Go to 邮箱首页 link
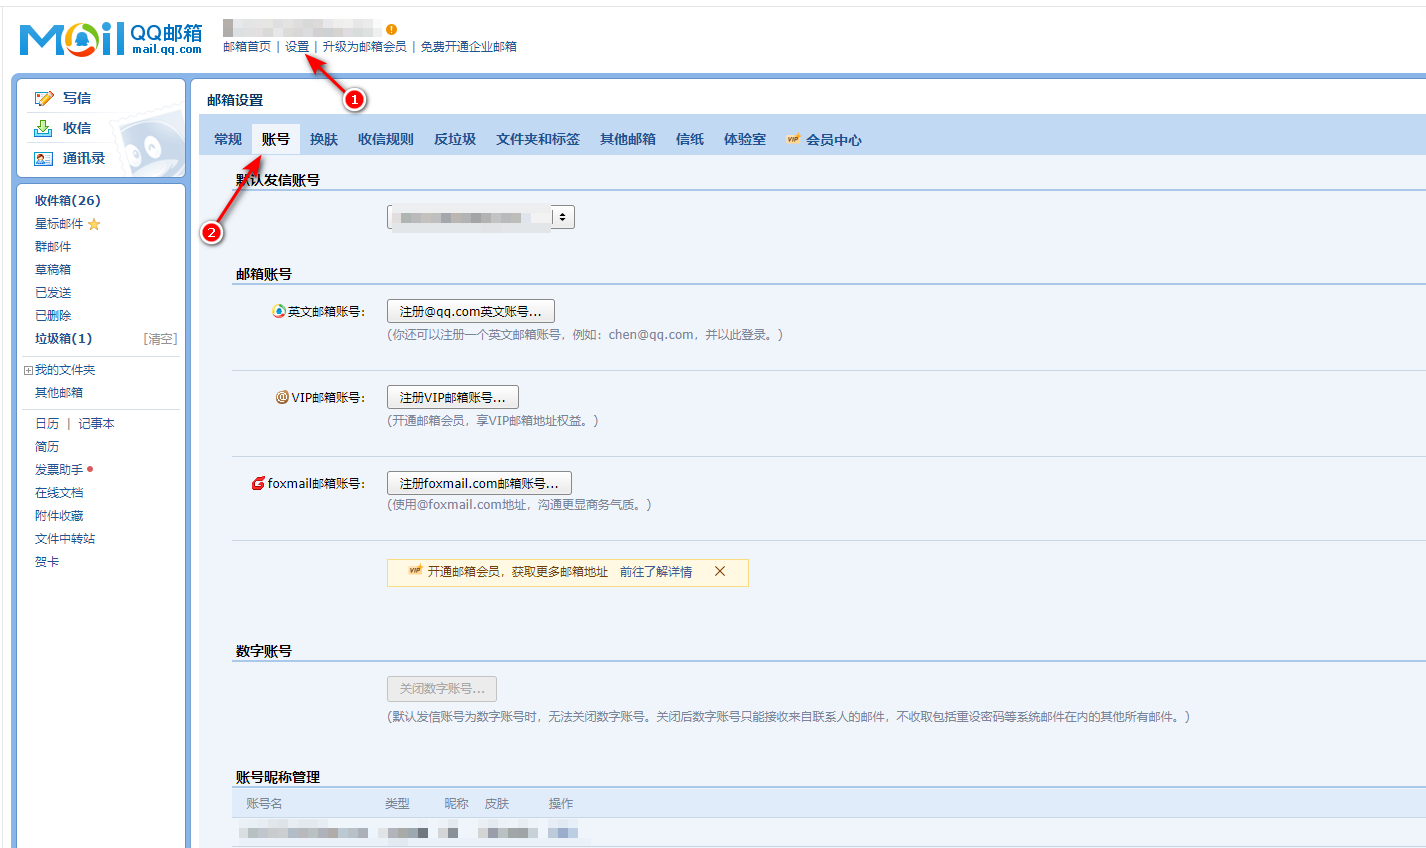This screenshot has height=848, width=1426. pos(247,47)
